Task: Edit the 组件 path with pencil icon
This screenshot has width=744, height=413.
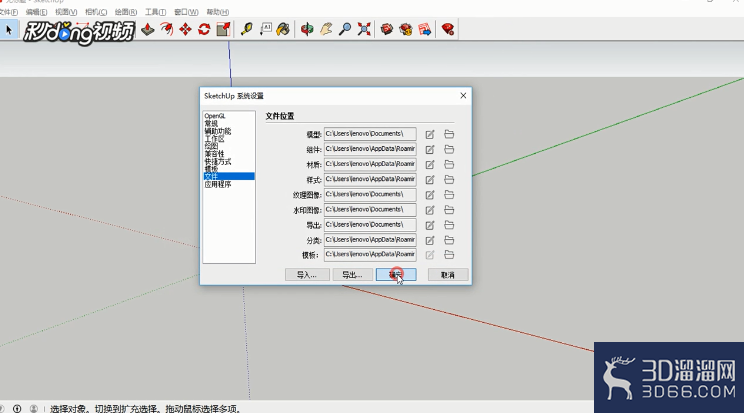Action: click(x=430, y=150)
